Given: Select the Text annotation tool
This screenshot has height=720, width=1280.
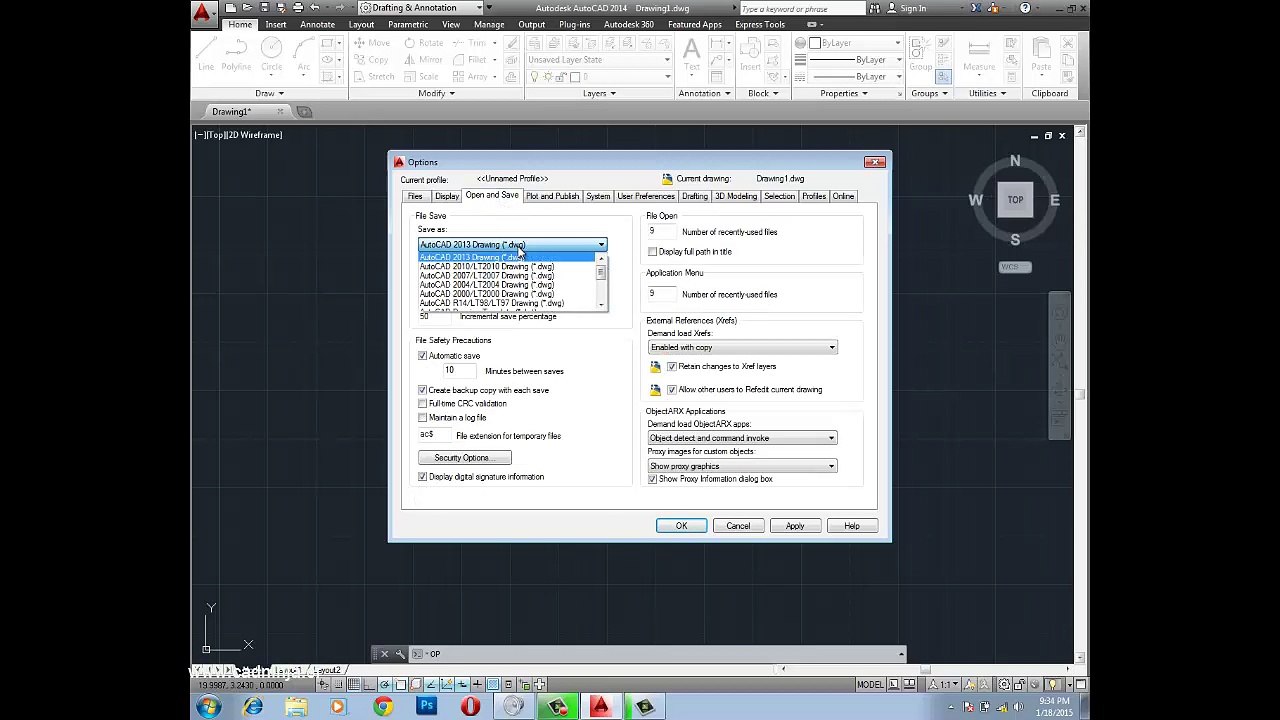Looking at the screenshot, I should pos(691,55).
